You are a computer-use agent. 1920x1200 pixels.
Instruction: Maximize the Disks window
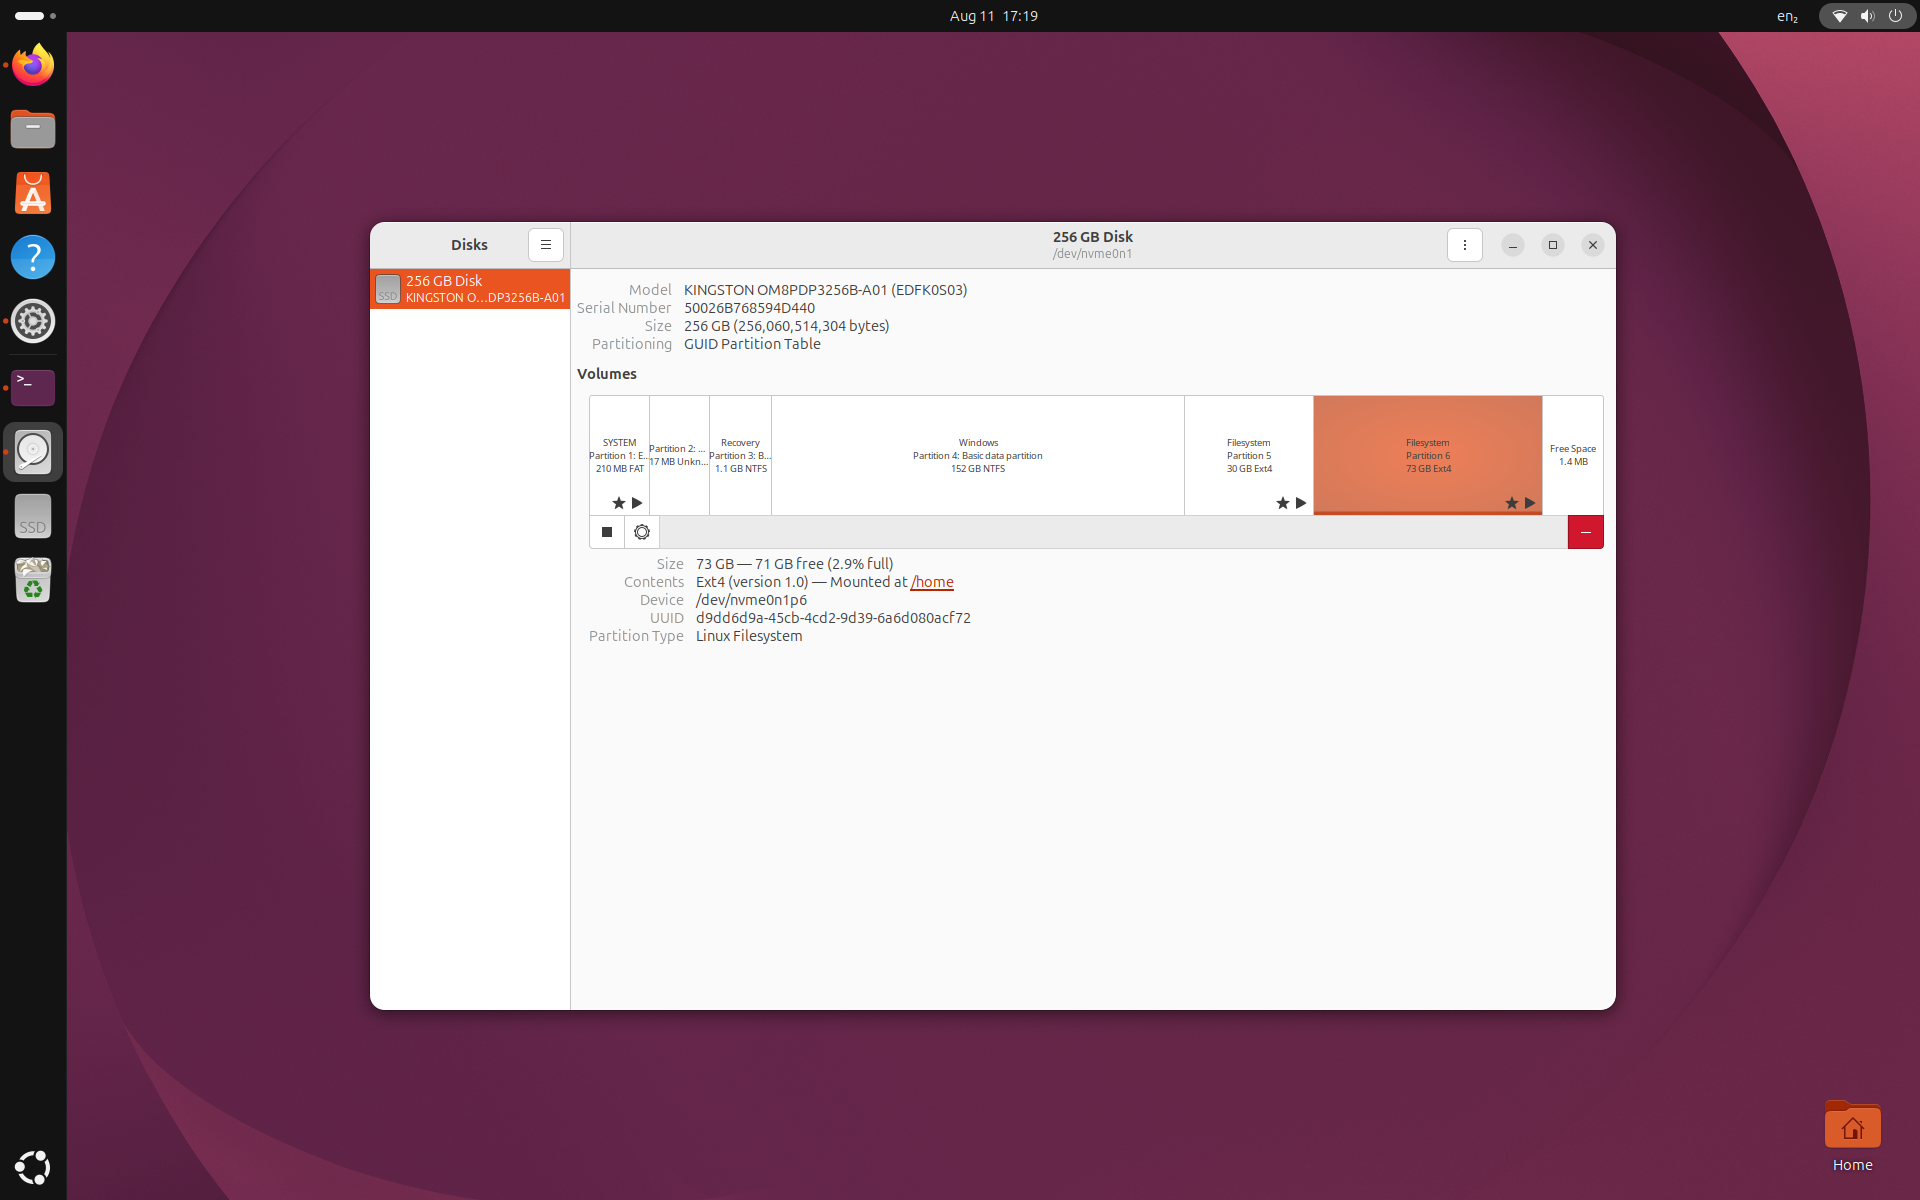pos(1553,245)
